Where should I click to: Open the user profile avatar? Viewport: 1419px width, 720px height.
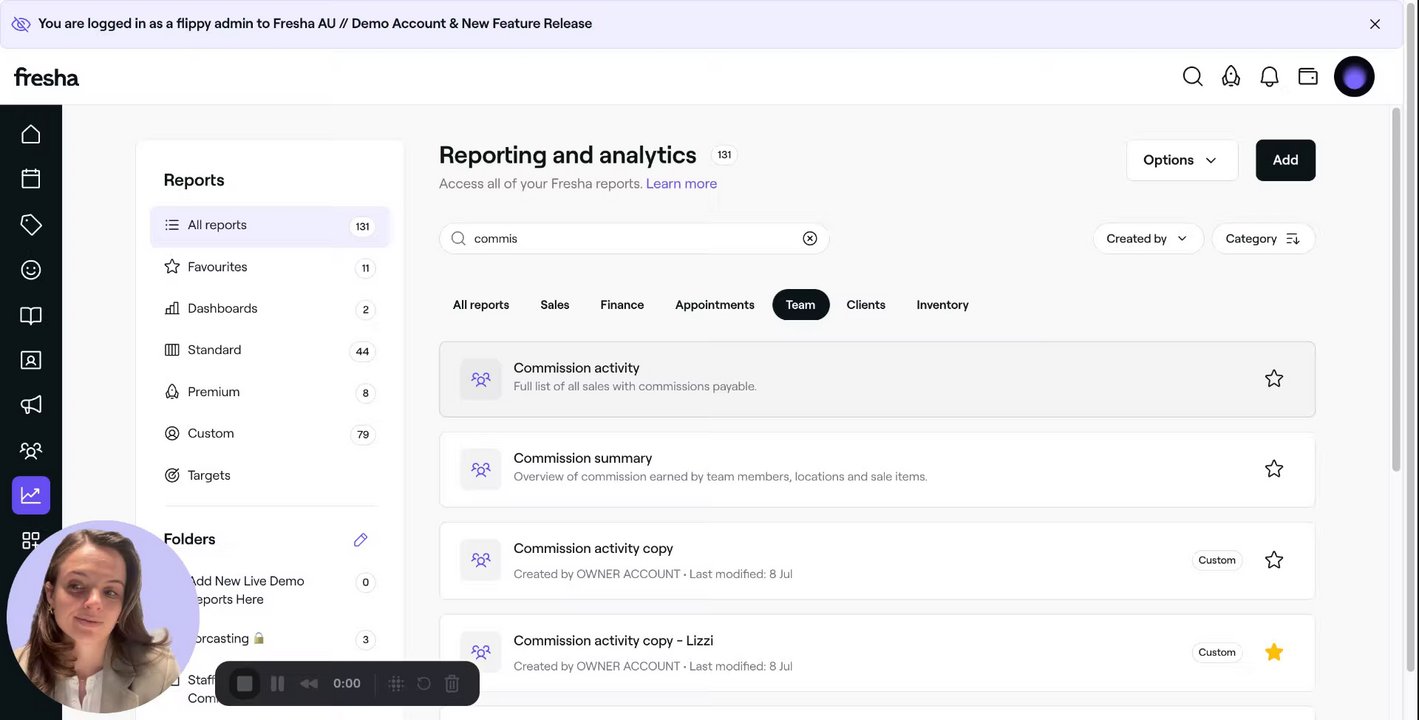coord(1354,76)
